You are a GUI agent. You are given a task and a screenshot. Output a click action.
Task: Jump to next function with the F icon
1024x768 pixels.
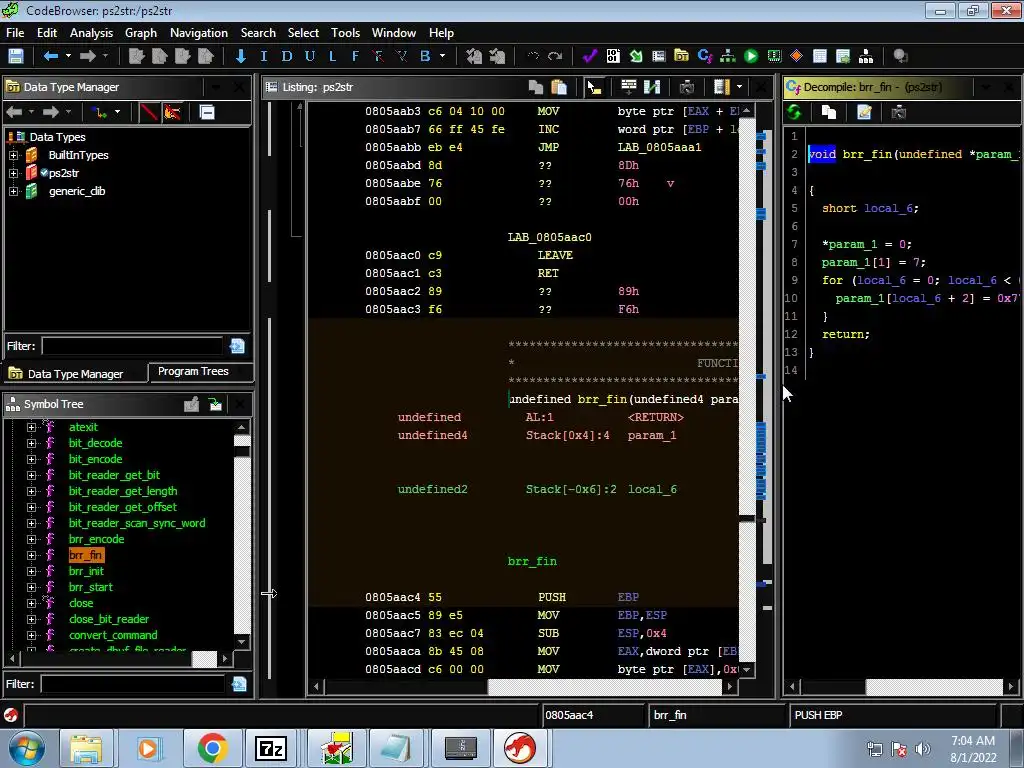(x=355, y=56)
